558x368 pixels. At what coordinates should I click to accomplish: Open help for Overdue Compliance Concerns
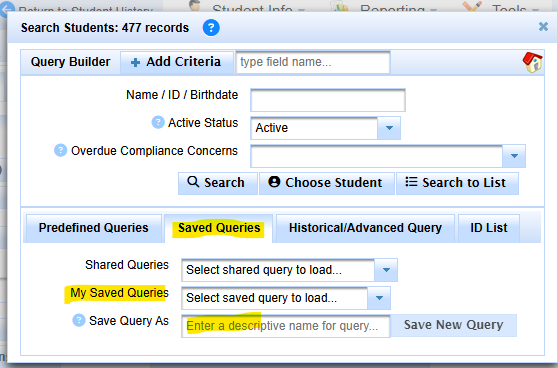tap(60, 150)
